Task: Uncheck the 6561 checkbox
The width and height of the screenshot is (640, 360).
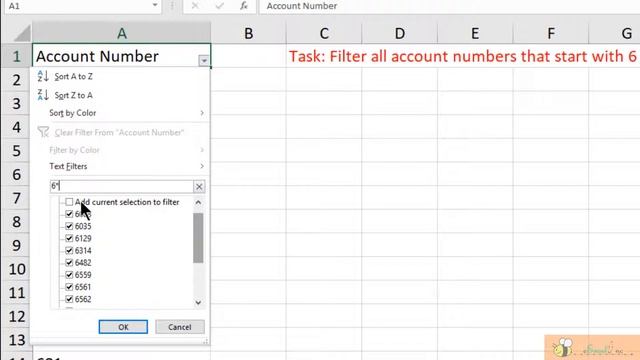Action: point(69,287)
